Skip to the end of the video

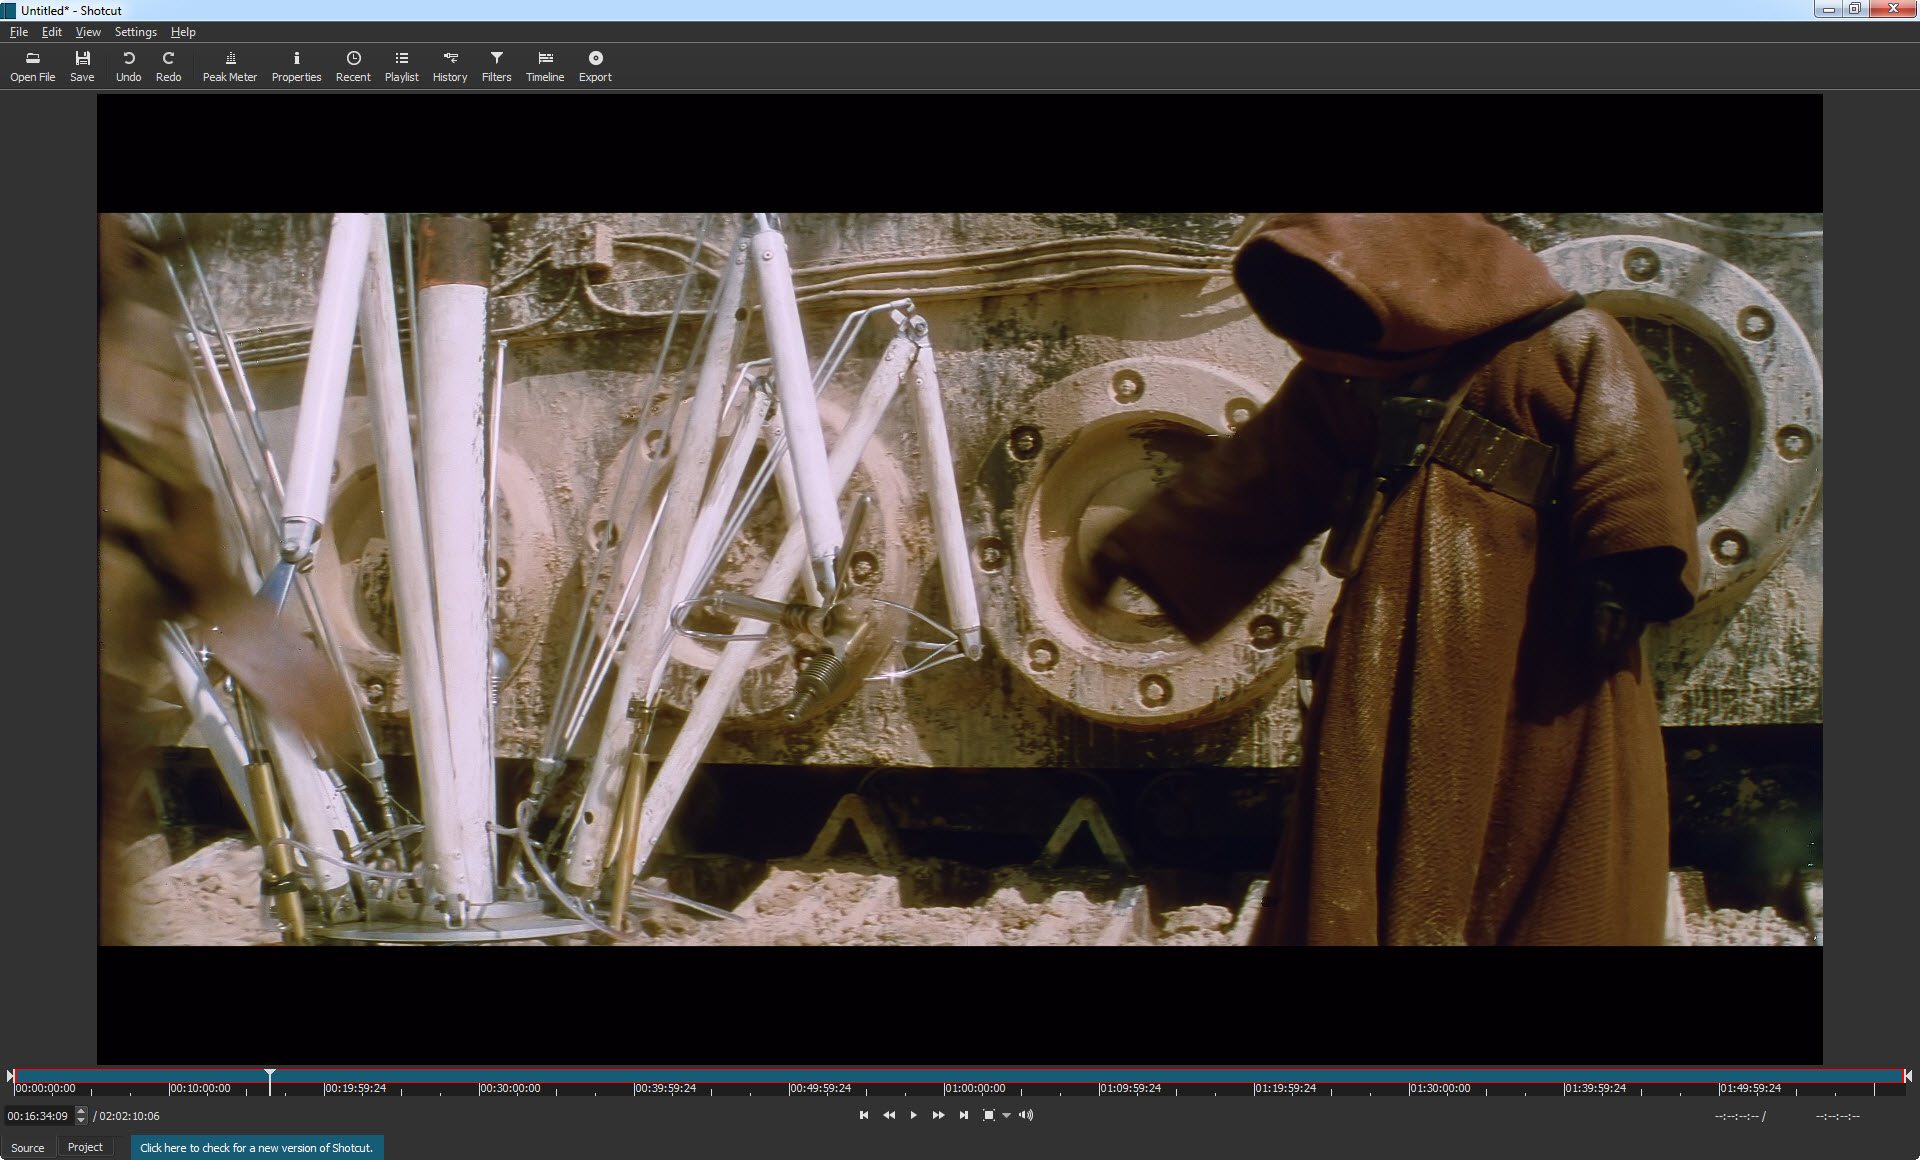click(963, 1115)
